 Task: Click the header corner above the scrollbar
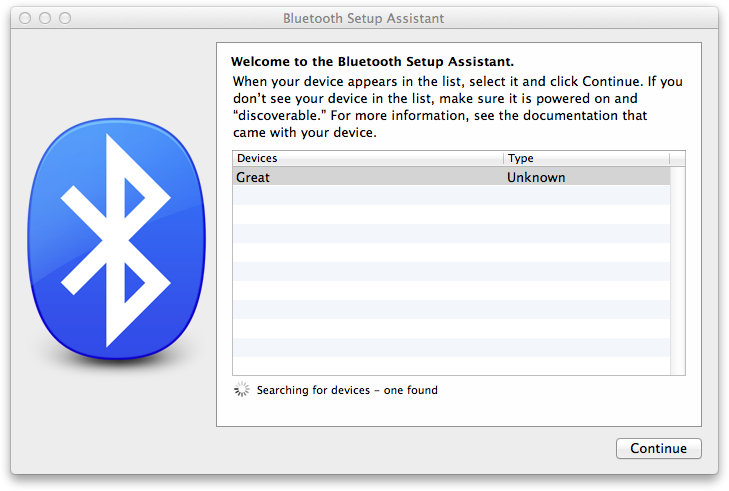point(677,159)
